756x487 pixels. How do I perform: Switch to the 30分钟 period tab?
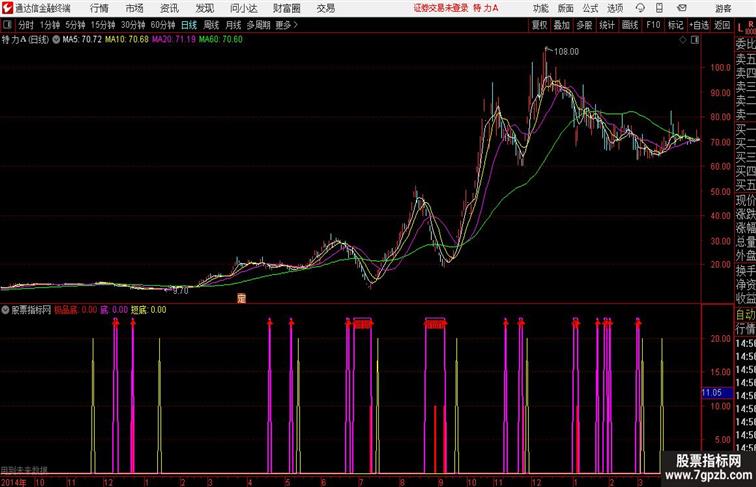133,25
